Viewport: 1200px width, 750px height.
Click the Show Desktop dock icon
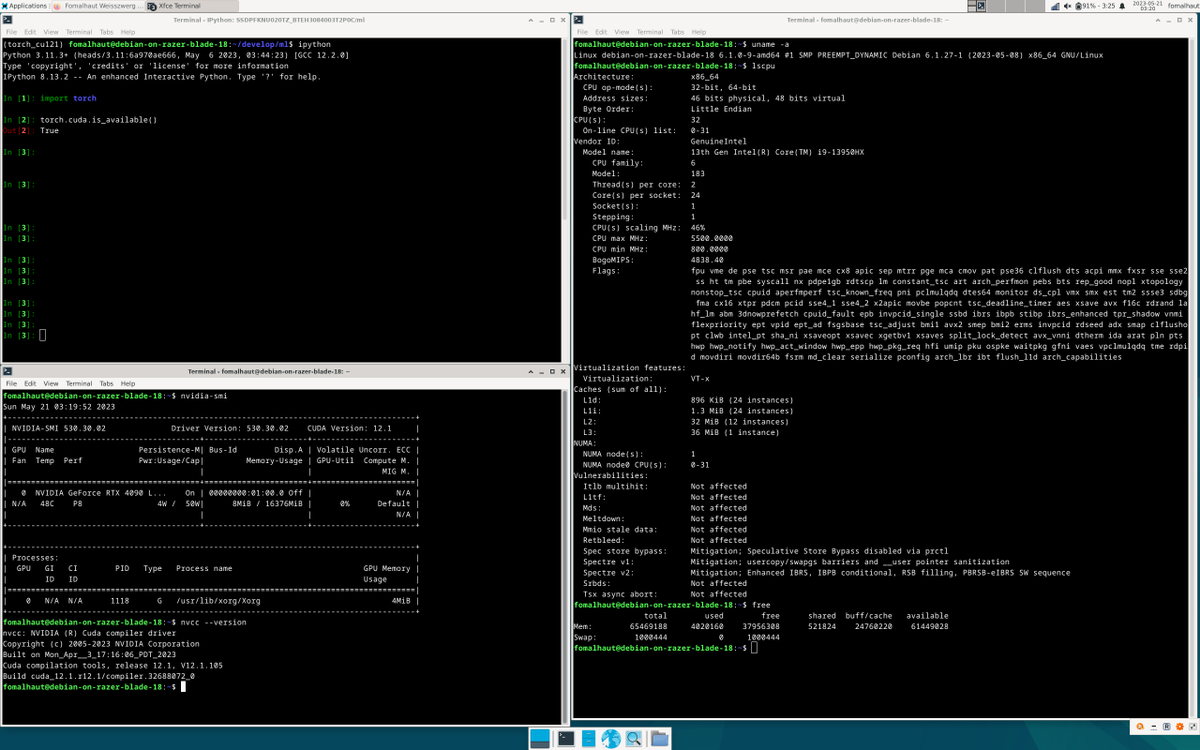540,739
